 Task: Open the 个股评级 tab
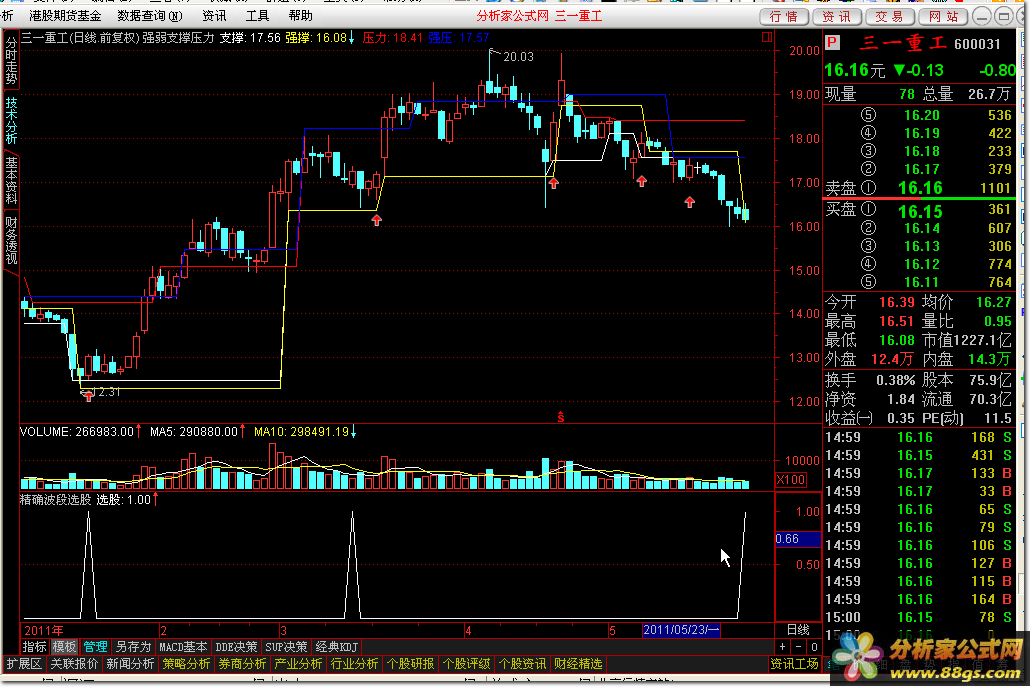click(x=466, y=664)
